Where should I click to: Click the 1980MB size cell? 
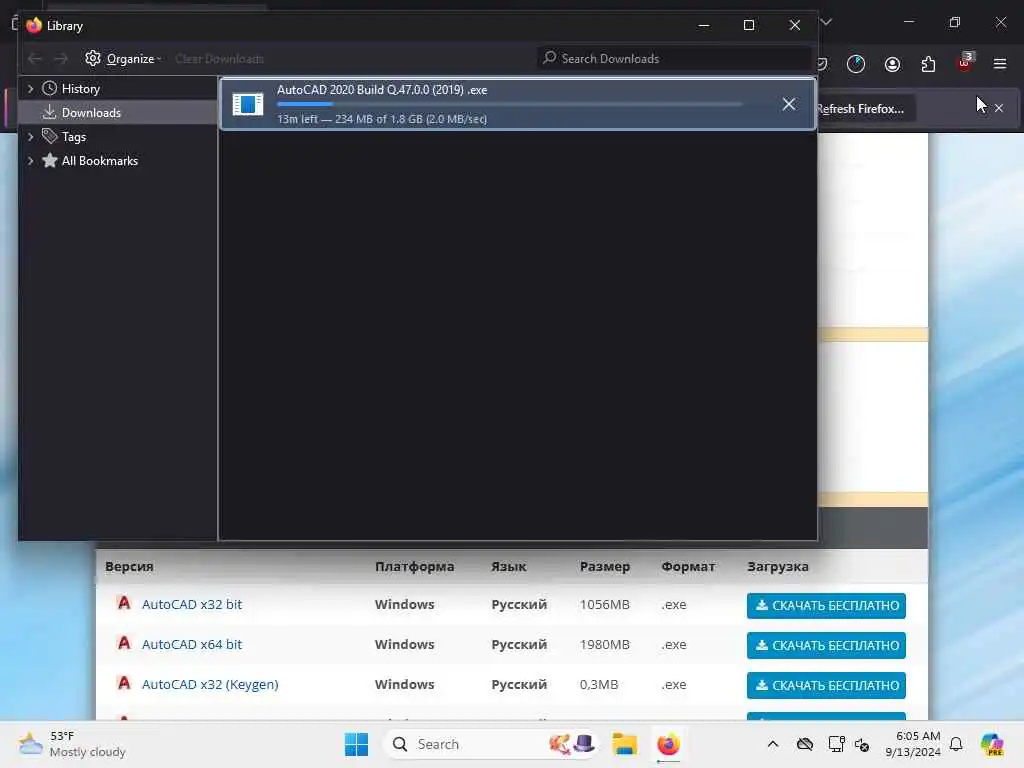click(x=605, y=645)
